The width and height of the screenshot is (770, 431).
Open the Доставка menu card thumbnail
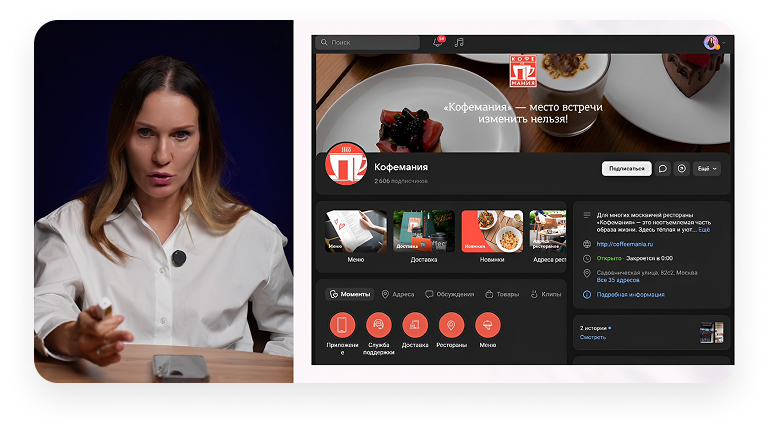pyautogui.click(x=424, y=231)
